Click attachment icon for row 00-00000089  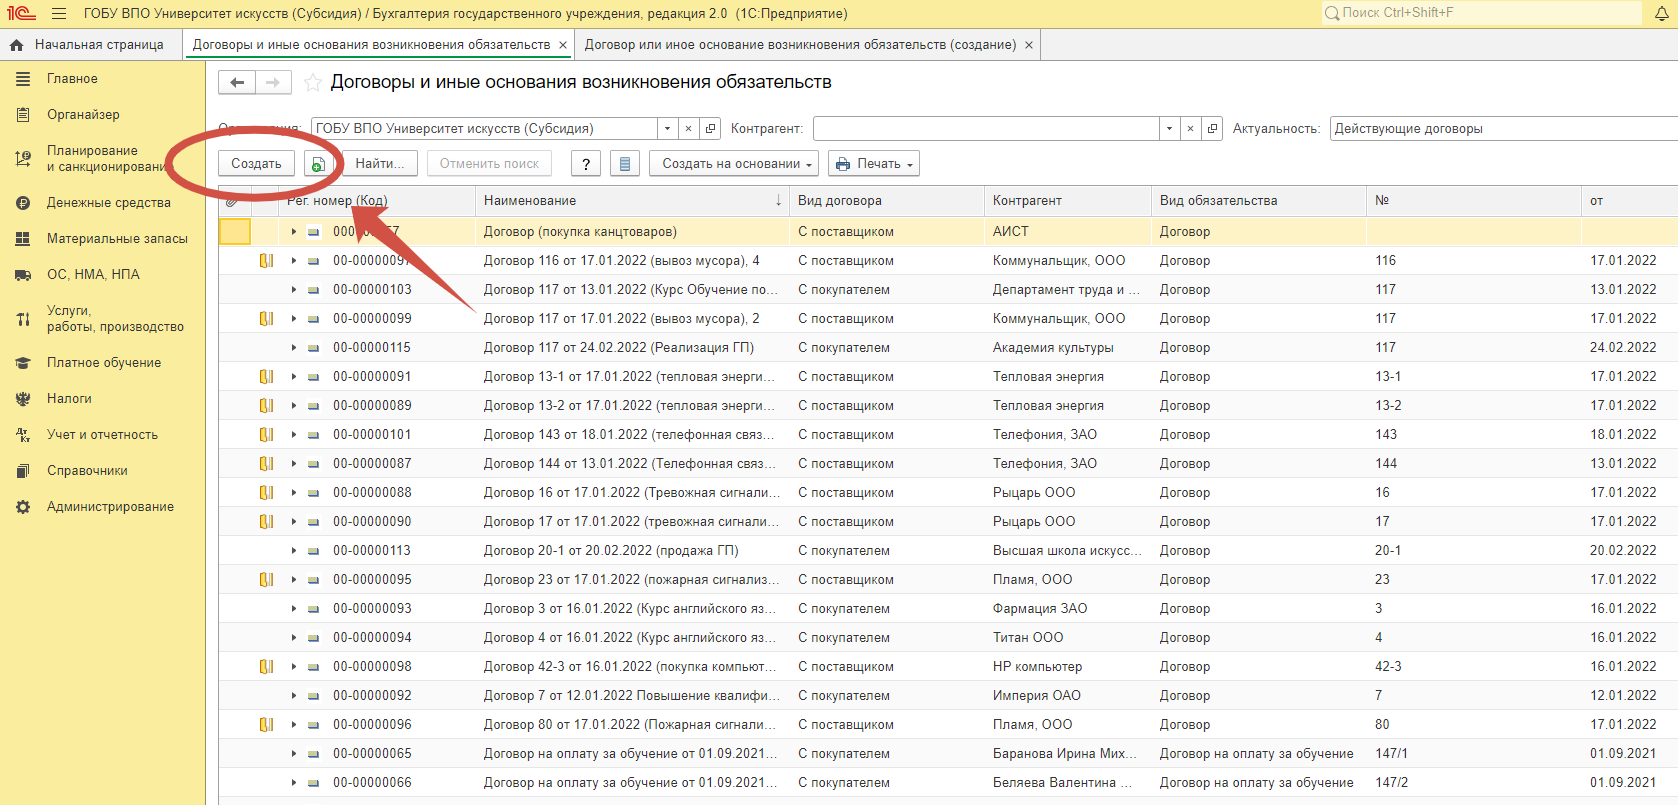[266, 406]
